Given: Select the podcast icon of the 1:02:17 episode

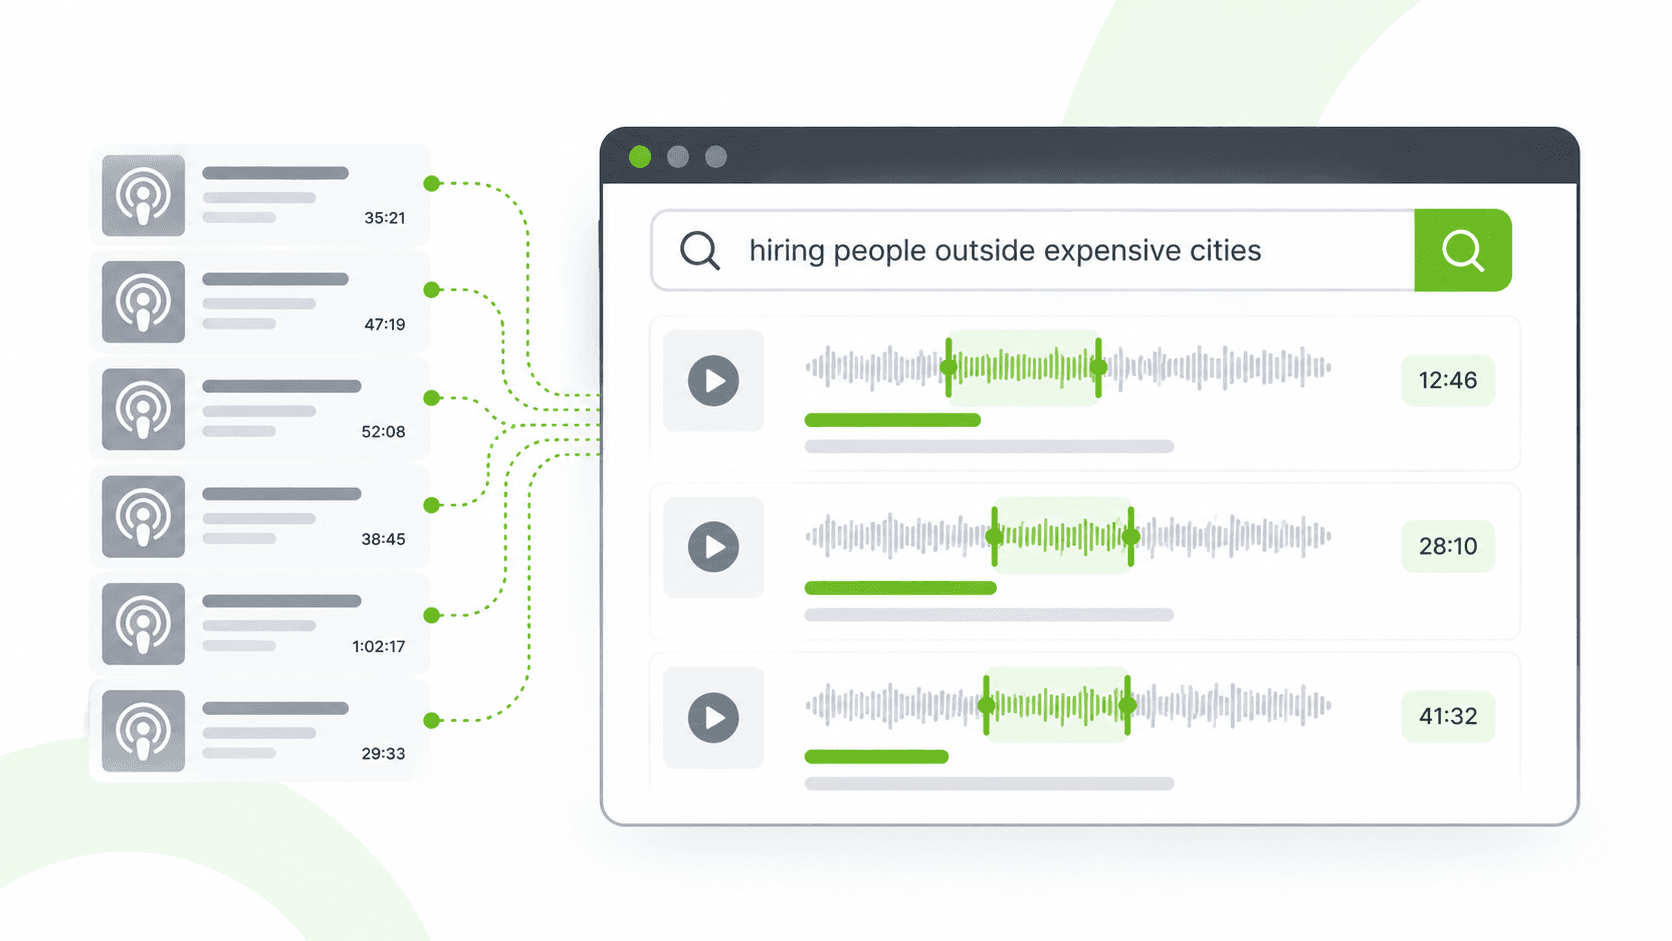Looking at the screenshot, I should [143, 624].
